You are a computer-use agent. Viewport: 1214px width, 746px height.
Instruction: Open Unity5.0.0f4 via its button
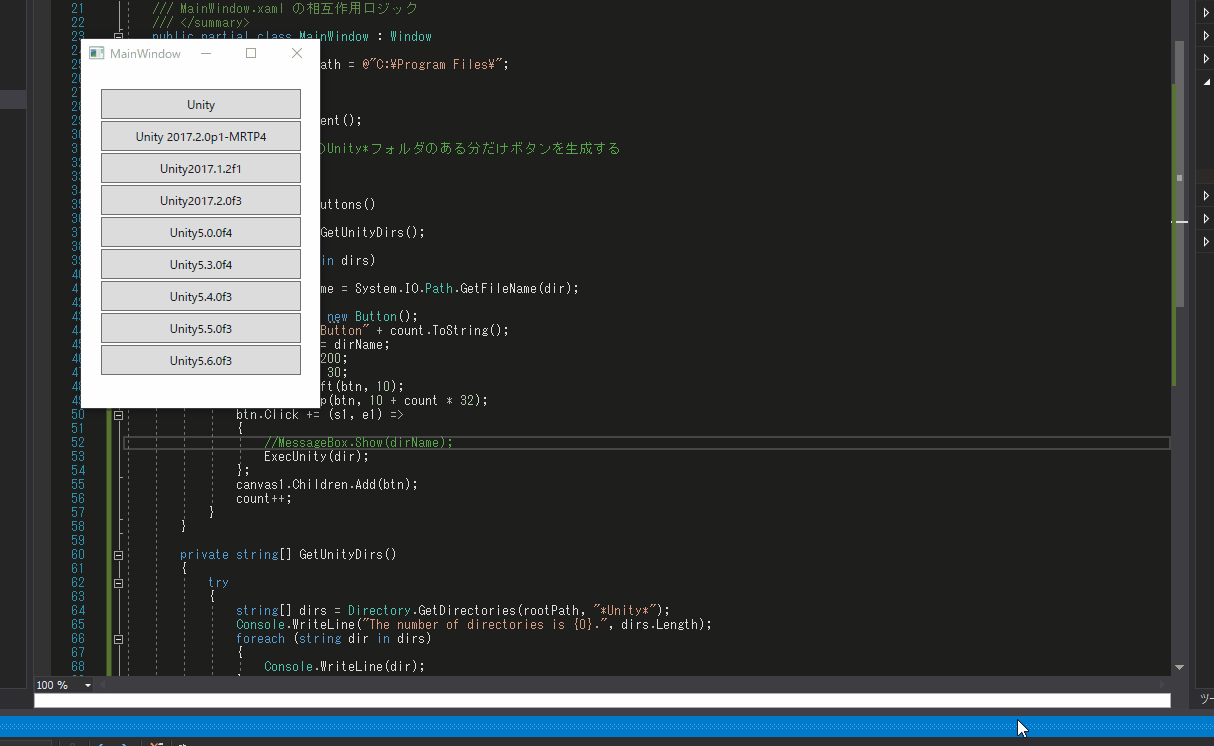click(x=201, y=232)
